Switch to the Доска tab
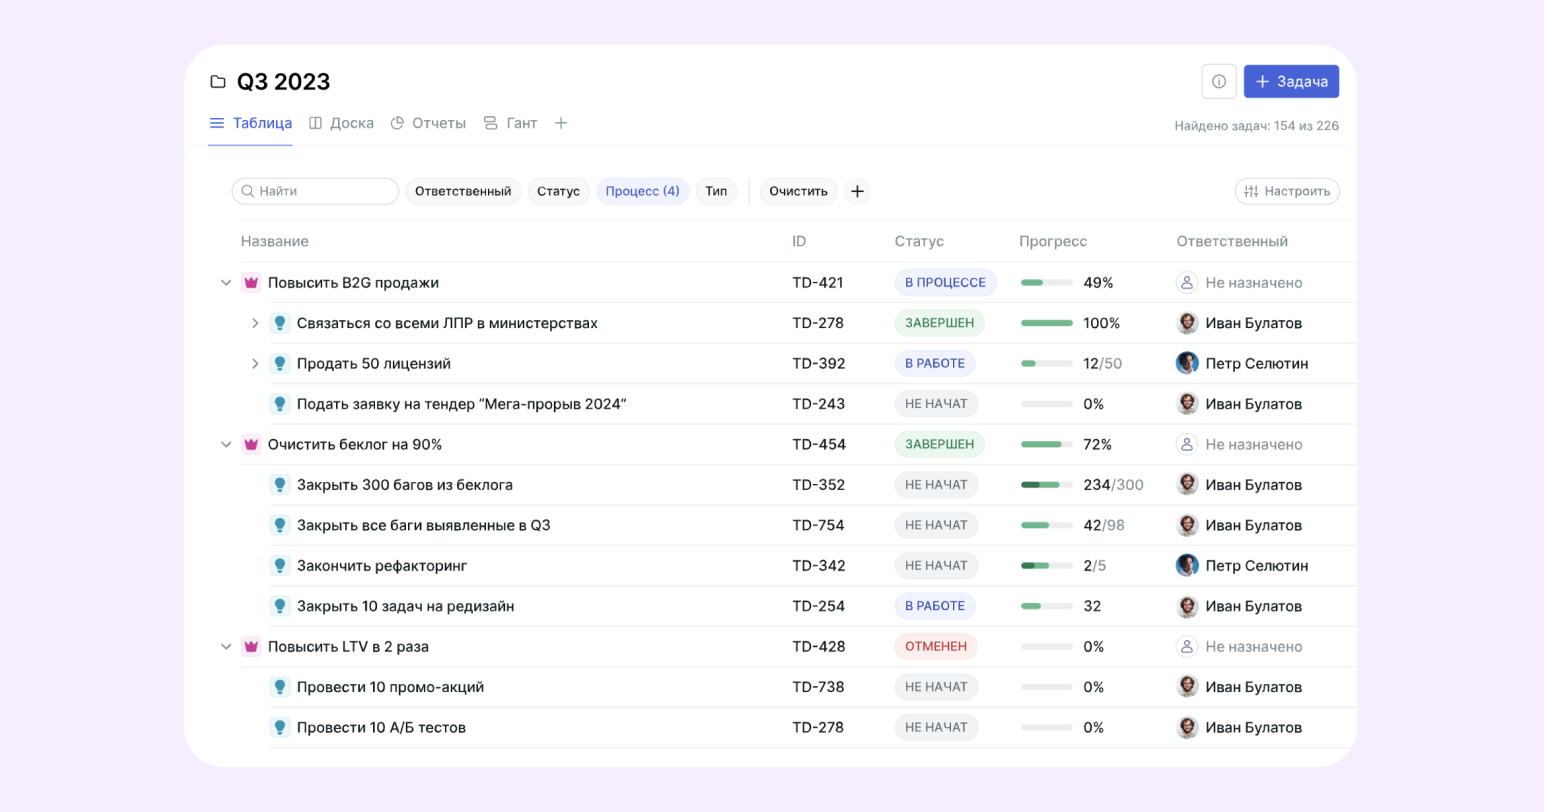The width and height of the screenshot is (1544, 812). pyautogui.click(x=341, y=123)
